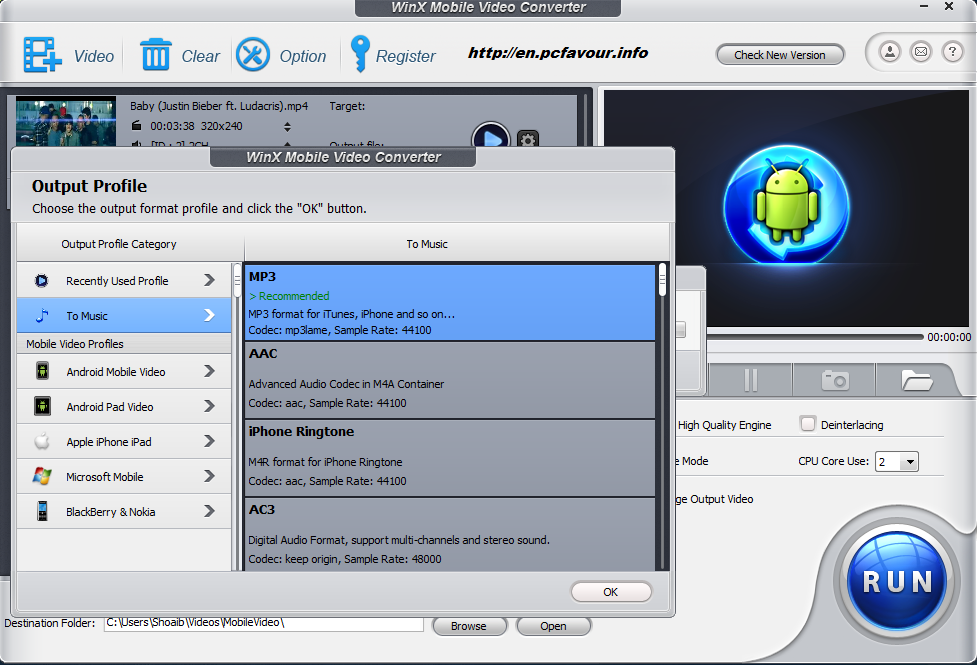Click the Apple iPhone iPad icon
This screenshot has width=977, height=665.
point(42,441)
